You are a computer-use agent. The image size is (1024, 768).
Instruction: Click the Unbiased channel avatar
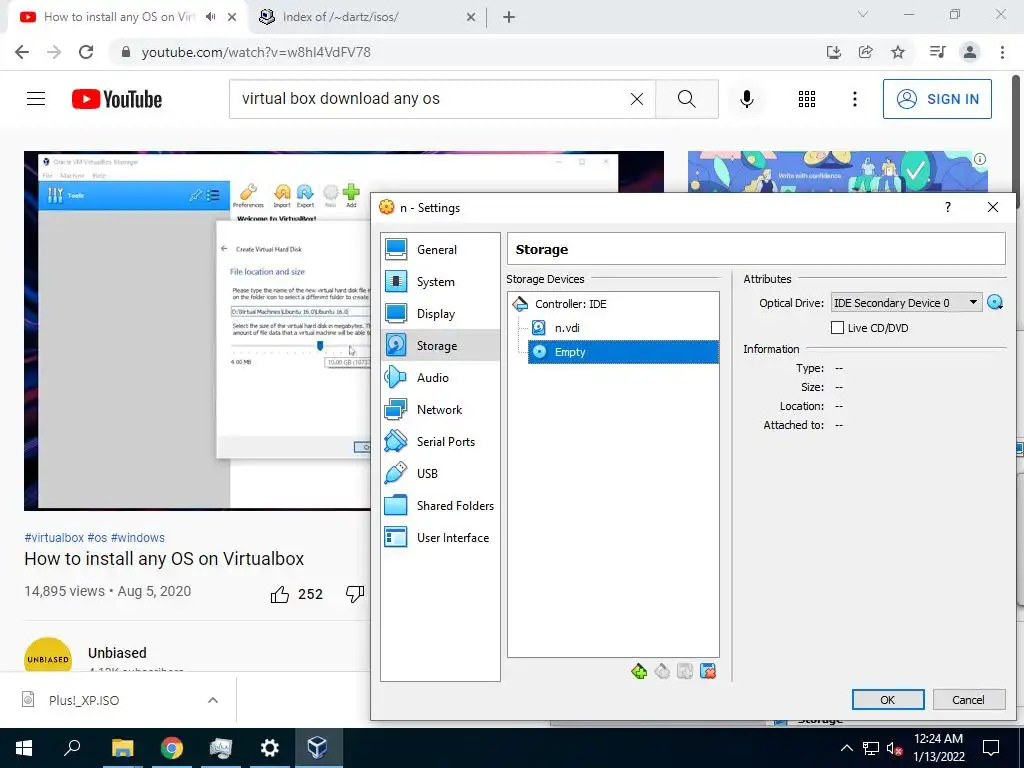(48, 655)
